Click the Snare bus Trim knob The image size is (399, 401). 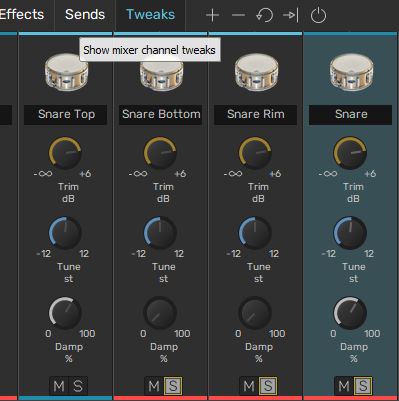[x=350, y=153]
